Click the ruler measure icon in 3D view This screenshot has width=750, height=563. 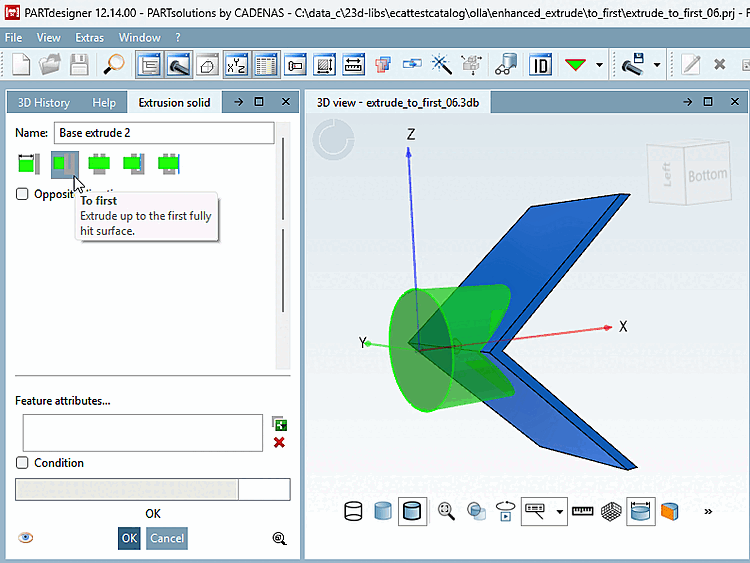(x=582, y=511)
